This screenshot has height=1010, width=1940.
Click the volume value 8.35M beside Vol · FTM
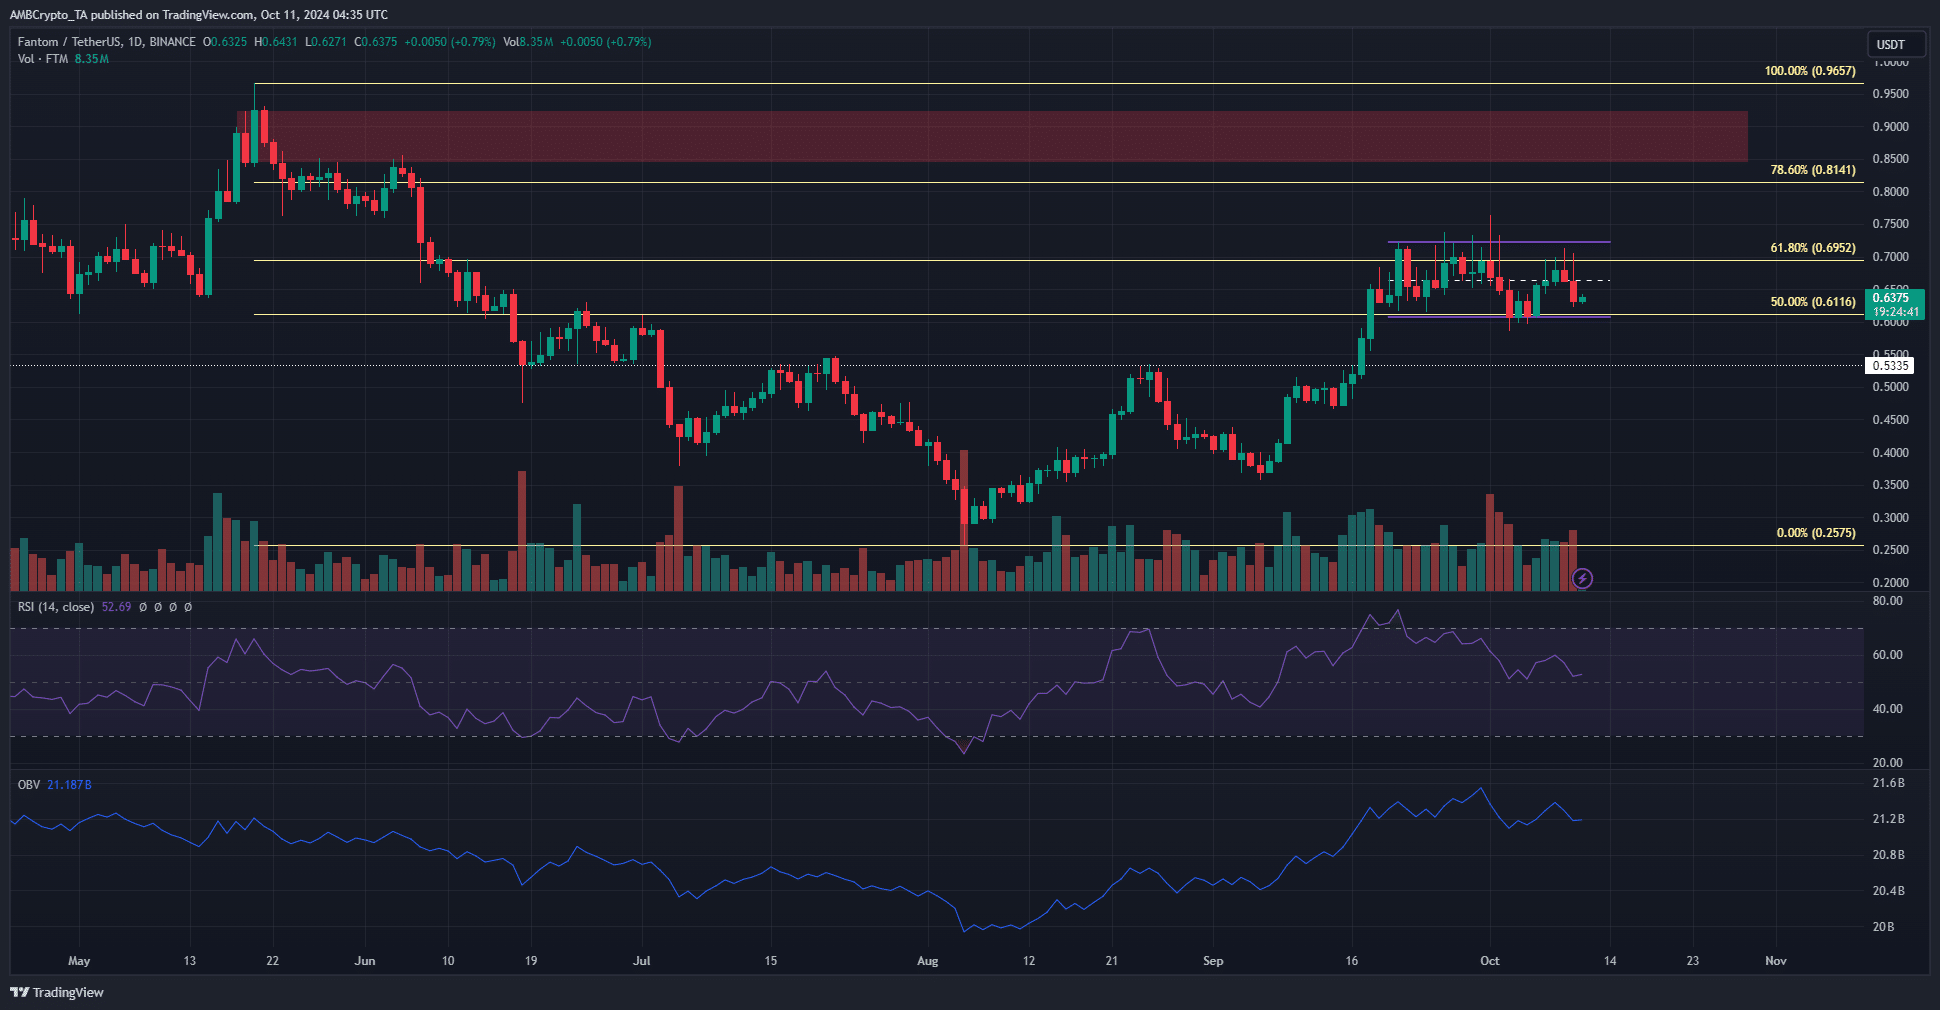(91, 59)
